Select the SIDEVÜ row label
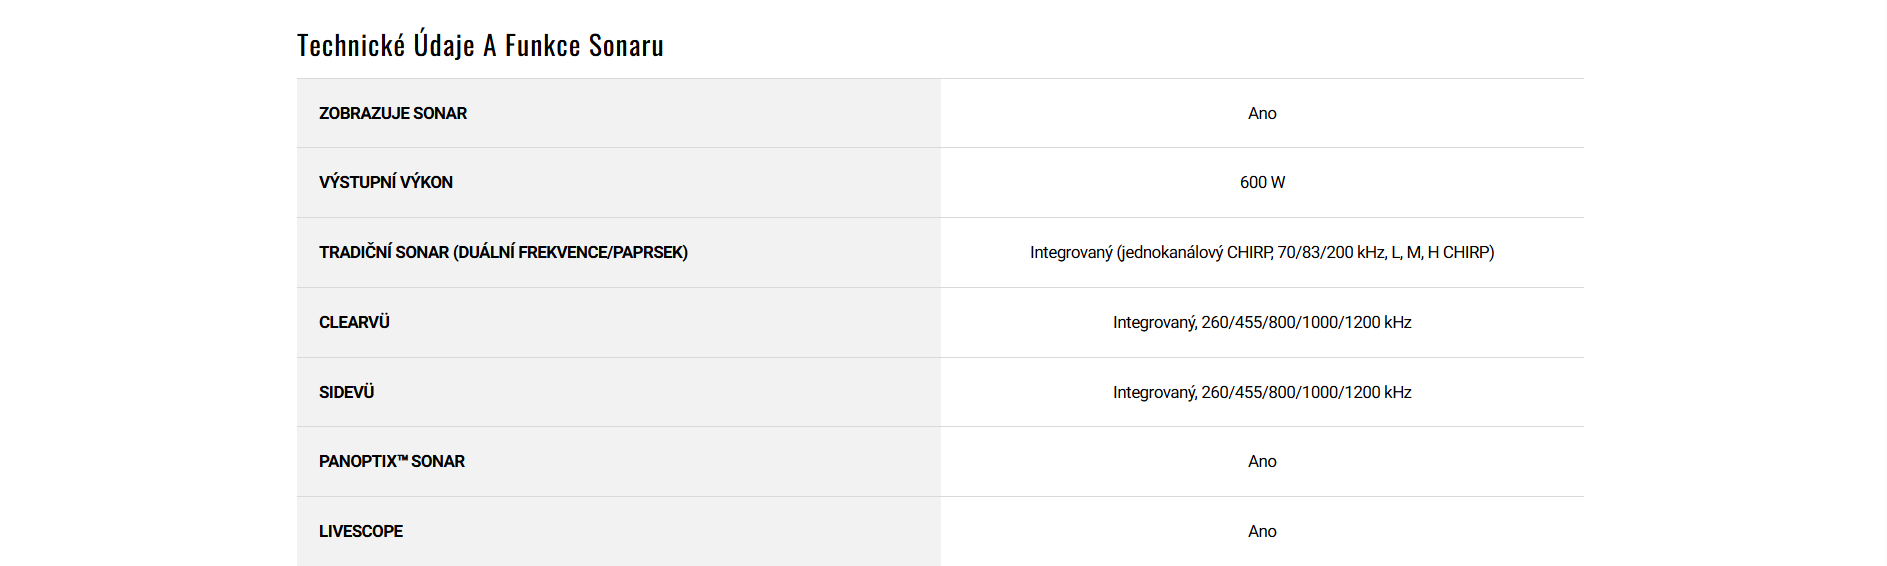Image resolution: width=1887 pixels, height=566 pixels. pos(346,393)
